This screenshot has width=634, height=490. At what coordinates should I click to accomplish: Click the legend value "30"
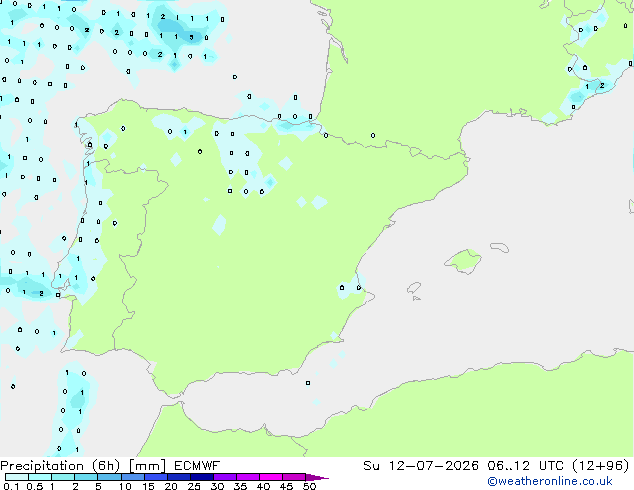pos(217,486)
